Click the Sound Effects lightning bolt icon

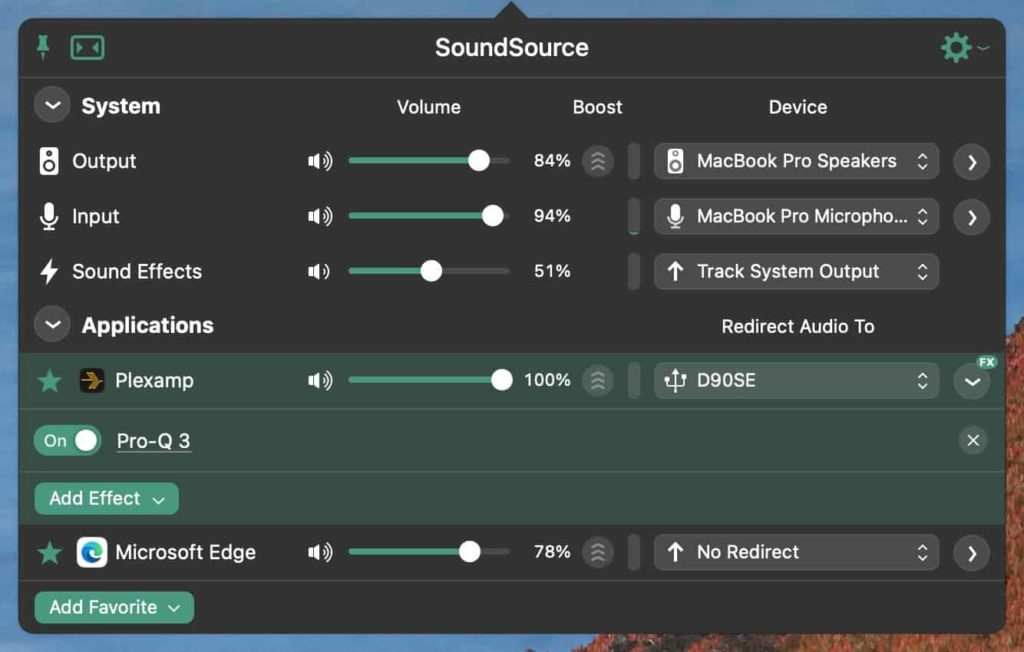[49, 271]
